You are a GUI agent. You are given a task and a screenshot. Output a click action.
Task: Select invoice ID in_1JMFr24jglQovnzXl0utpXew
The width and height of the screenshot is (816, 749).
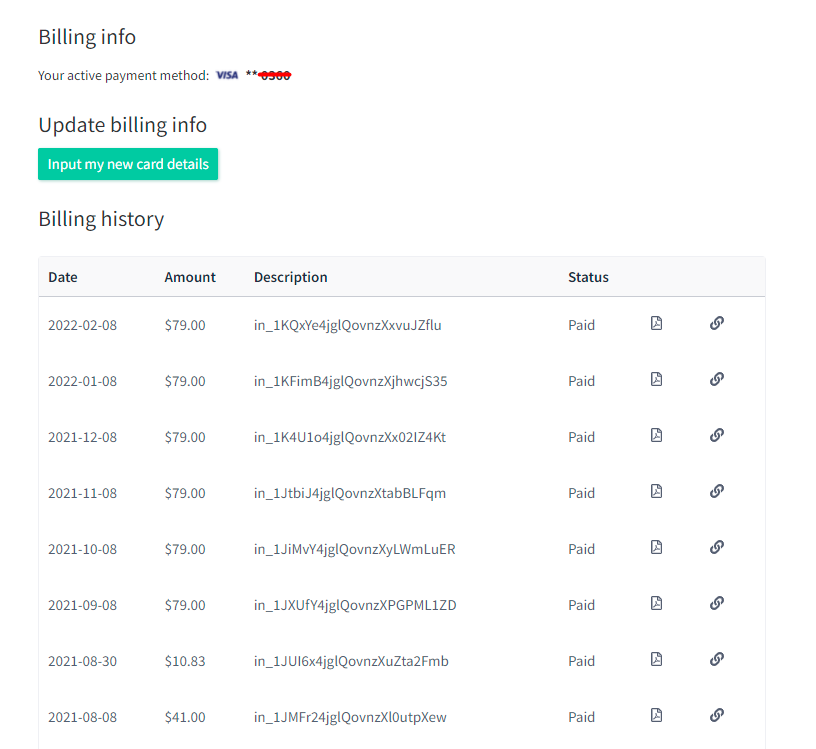pyautogui.click(x=350, y=718)
